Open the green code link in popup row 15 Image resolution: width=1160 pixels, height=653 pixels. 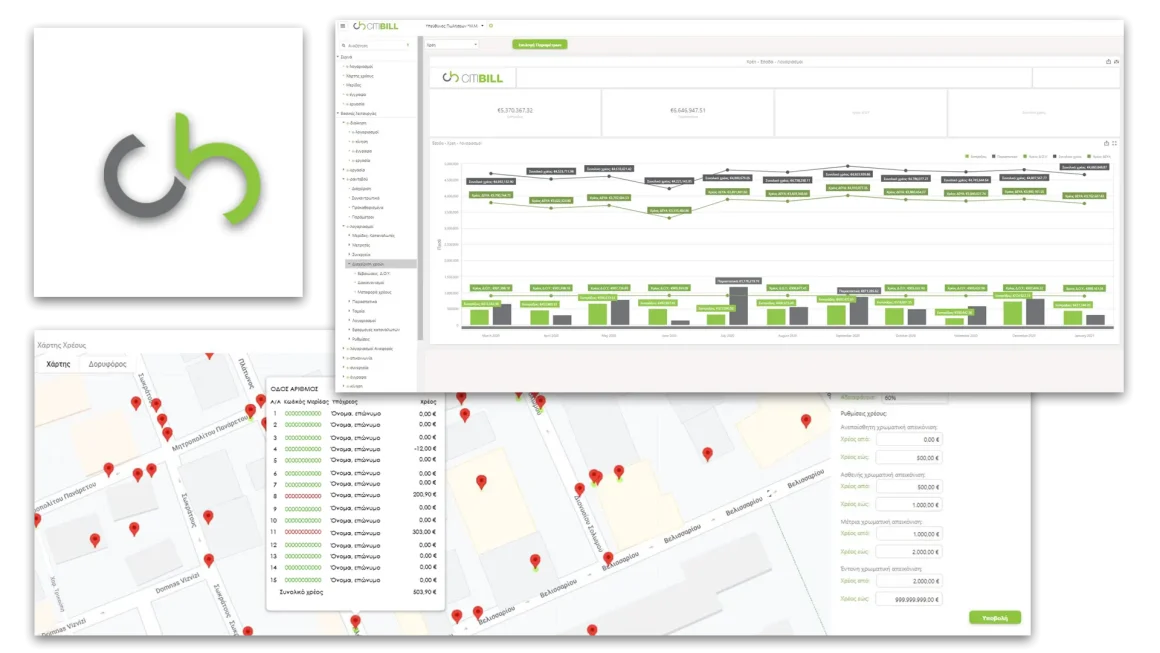pyautogui.click(x=303, y=581)
